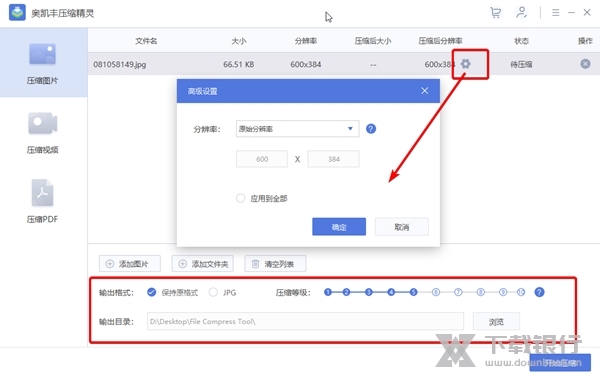Click the width field showing 600
The image size is (600, 376).
tap(262, 159)
